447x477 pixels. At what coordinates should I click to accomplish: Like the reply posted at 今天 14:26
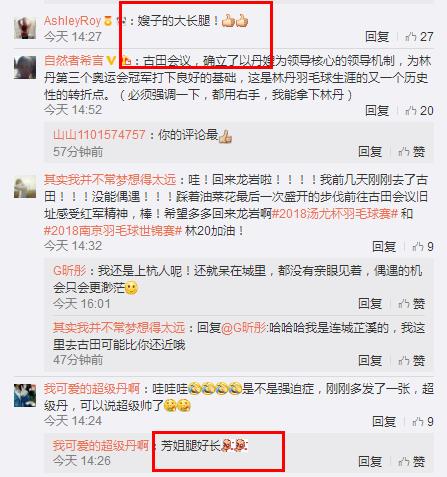pos(411,462)
